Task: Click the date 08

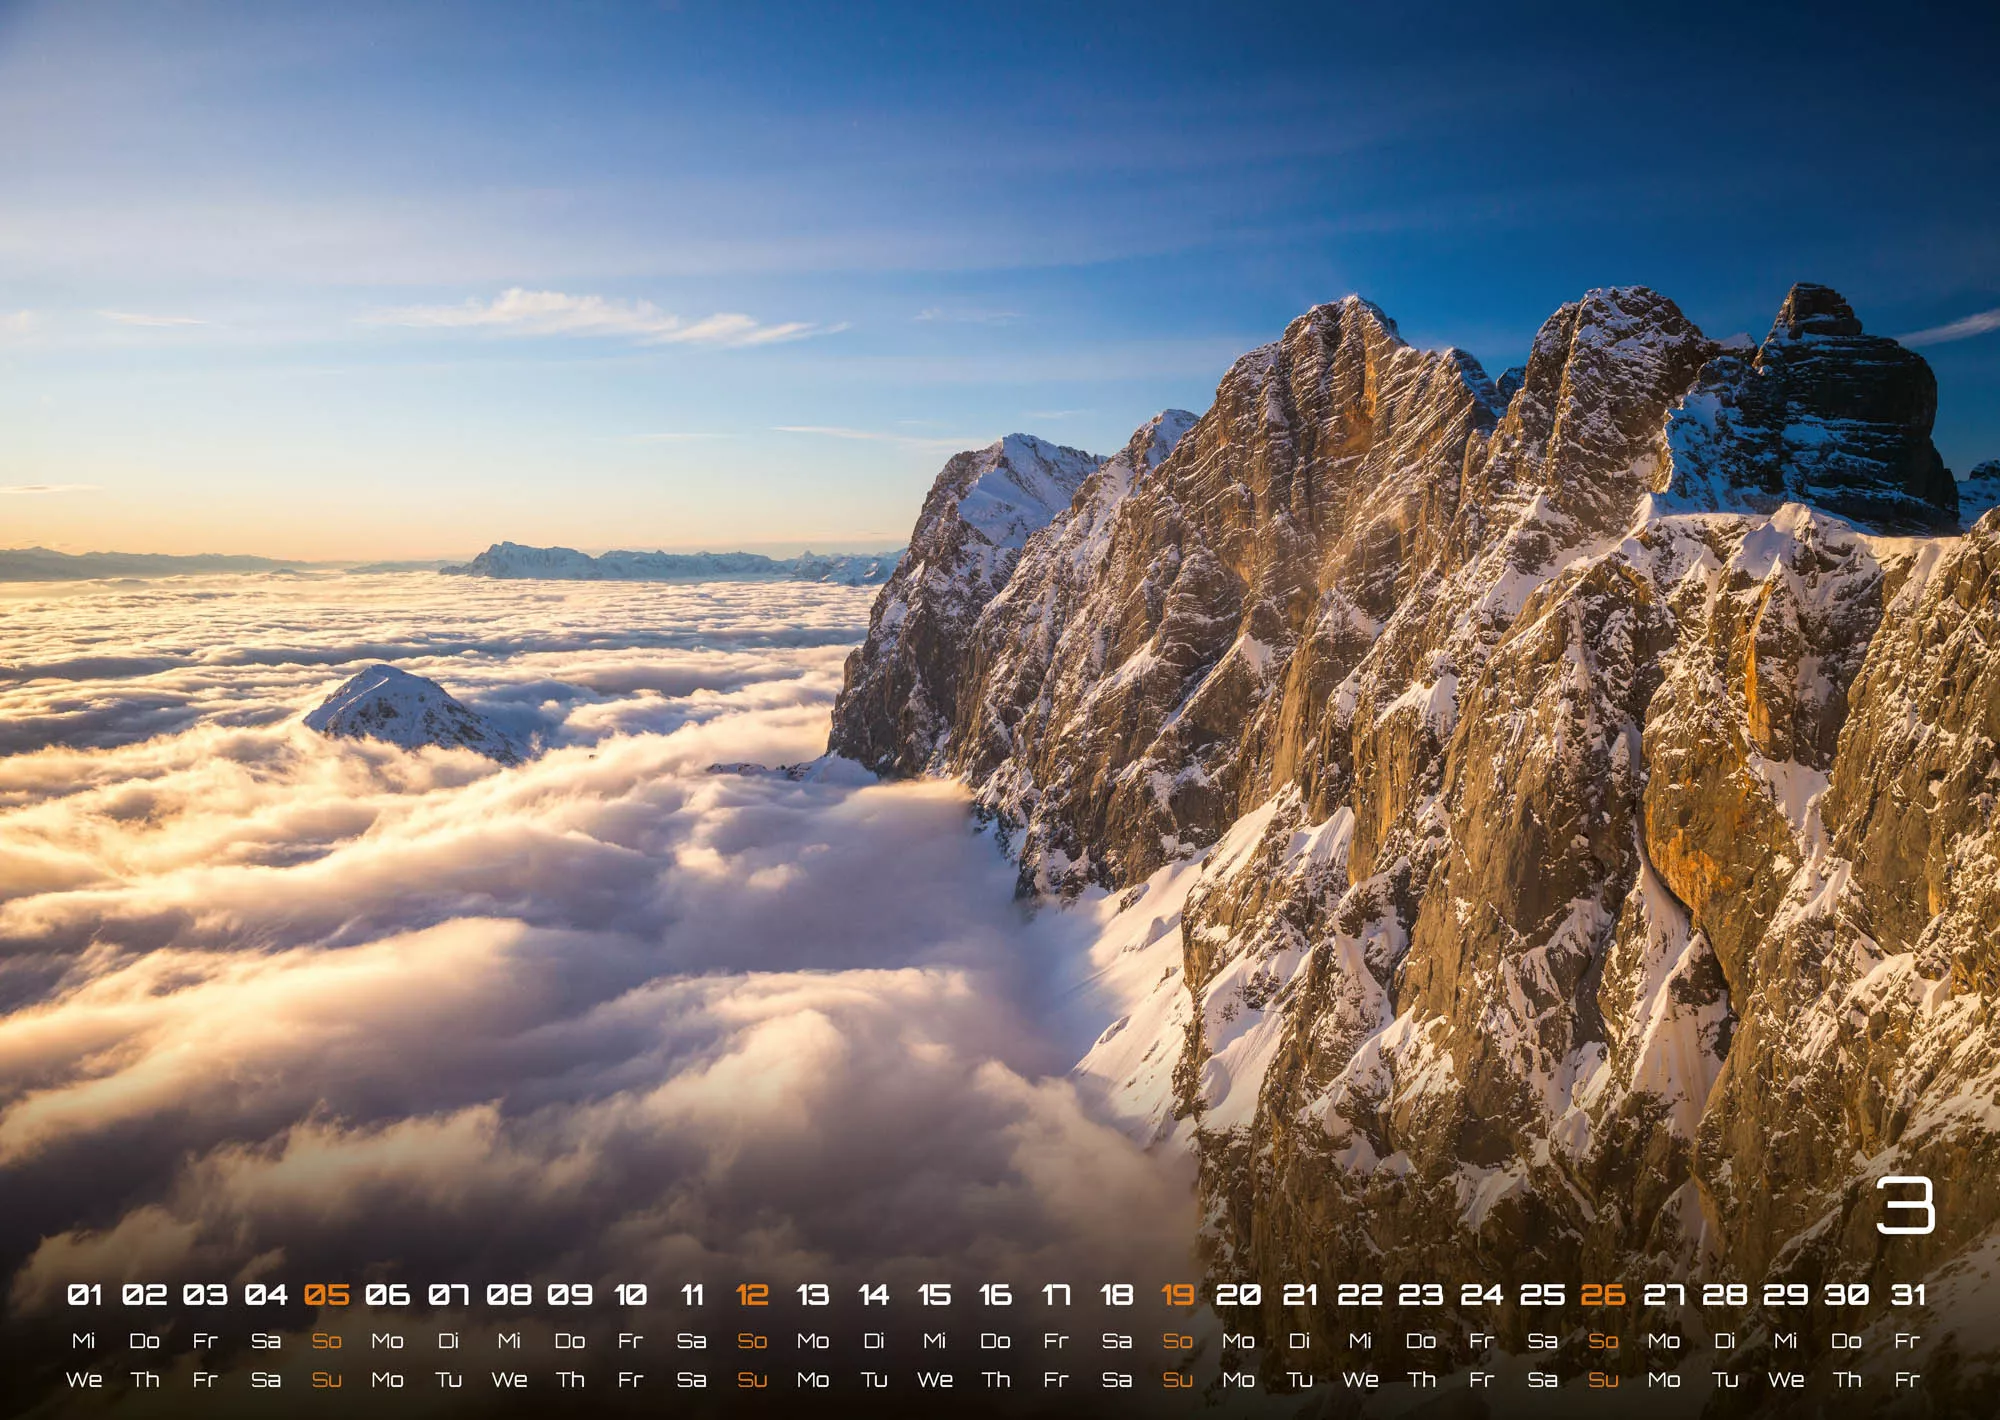Action: pos(509,1295)
